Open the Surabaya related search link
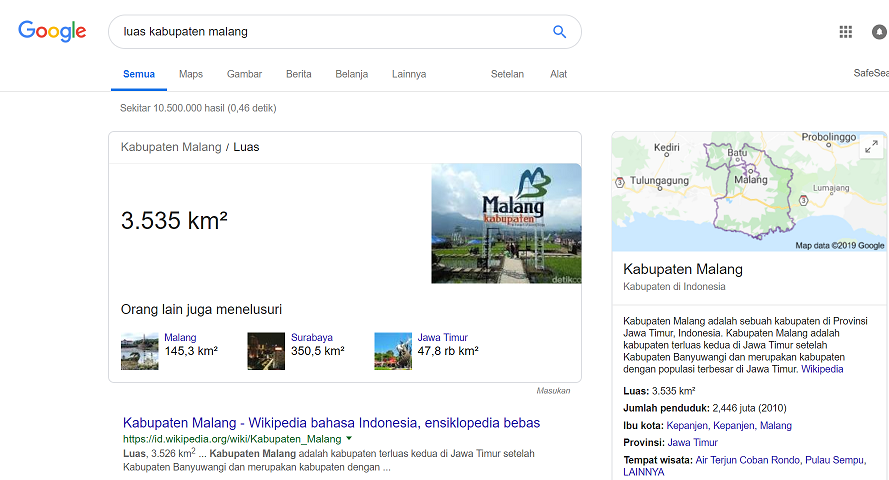The height and width of the screenshot is (480, 889). click(x=312, y=337)
